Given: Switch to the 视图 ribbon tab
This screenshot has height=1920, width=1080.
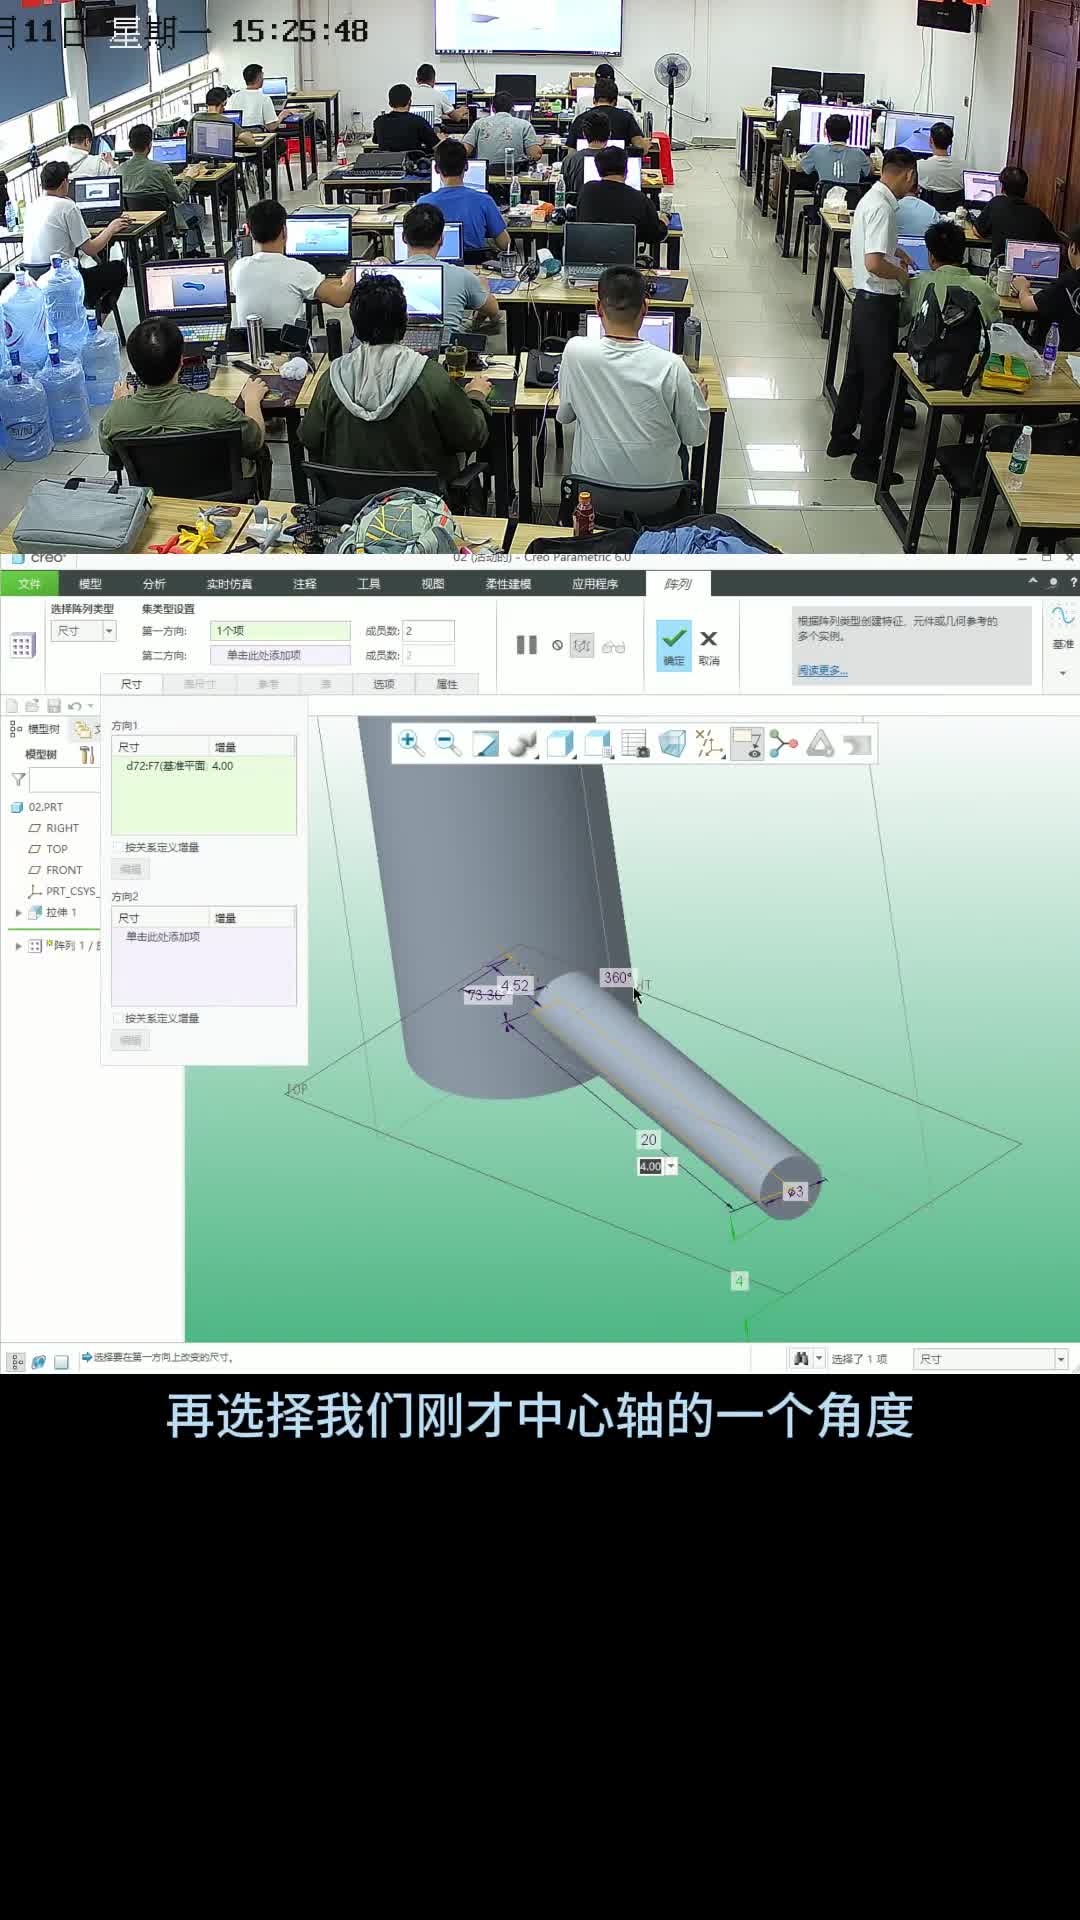Looking at the screenshot, I should pyautogui.click(x=432, y=584).
